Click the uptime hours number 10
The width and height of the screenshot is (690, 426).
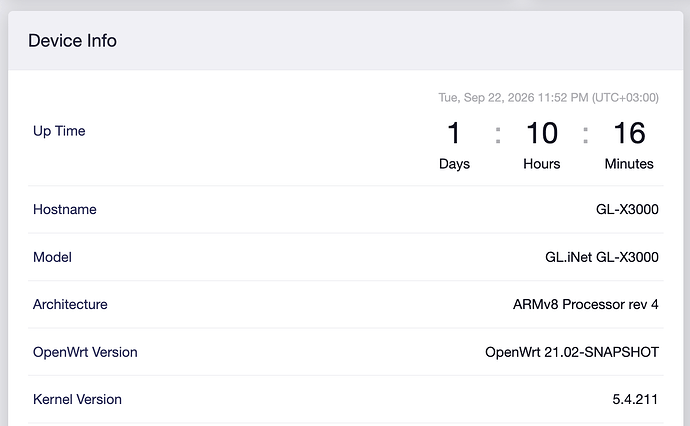(x=542, y=133)
